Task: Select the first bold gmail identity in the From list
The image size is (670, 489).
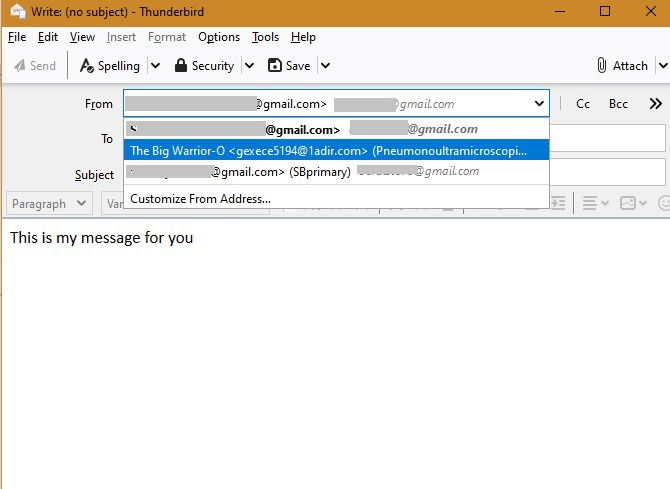Action: click(x=336, y=129)
